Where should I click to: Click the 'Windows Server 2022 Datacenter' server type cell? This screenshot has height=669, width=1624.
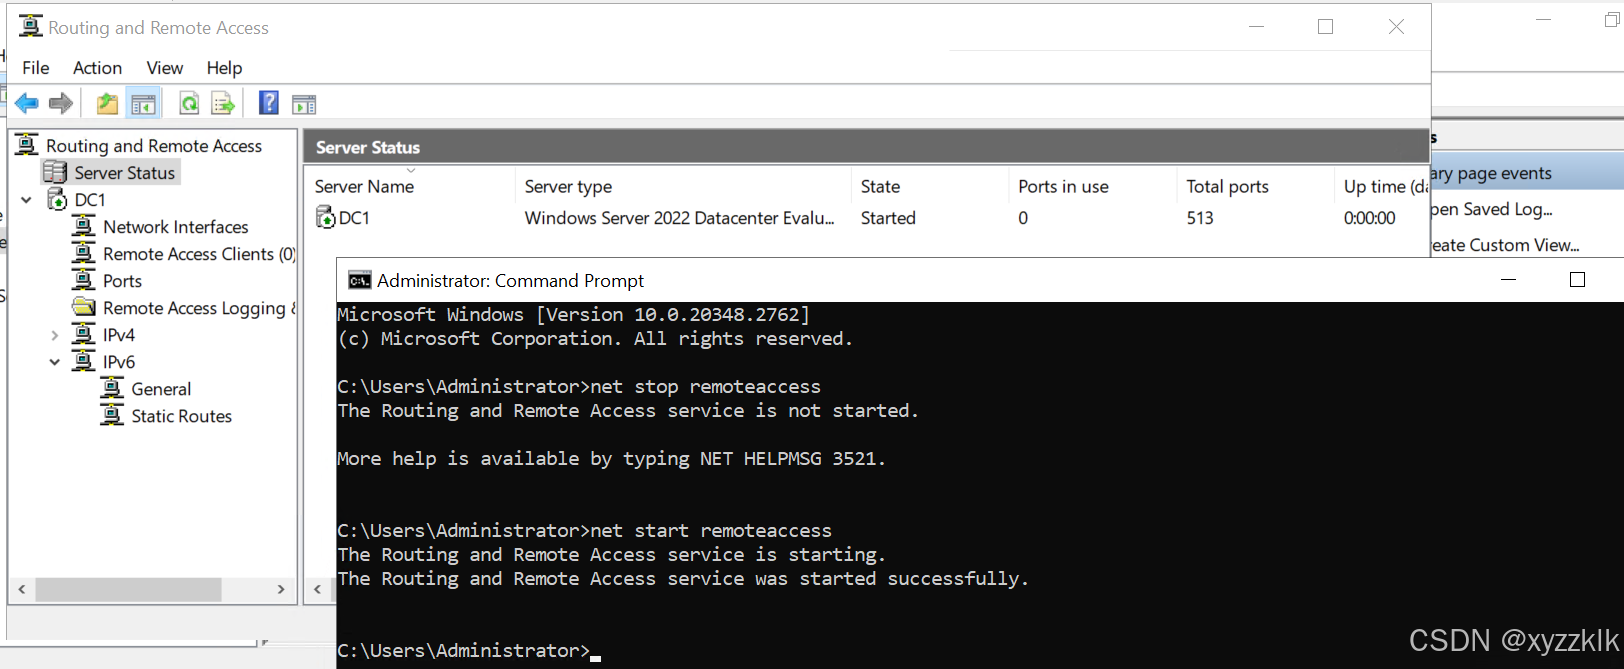click(679, 217)
